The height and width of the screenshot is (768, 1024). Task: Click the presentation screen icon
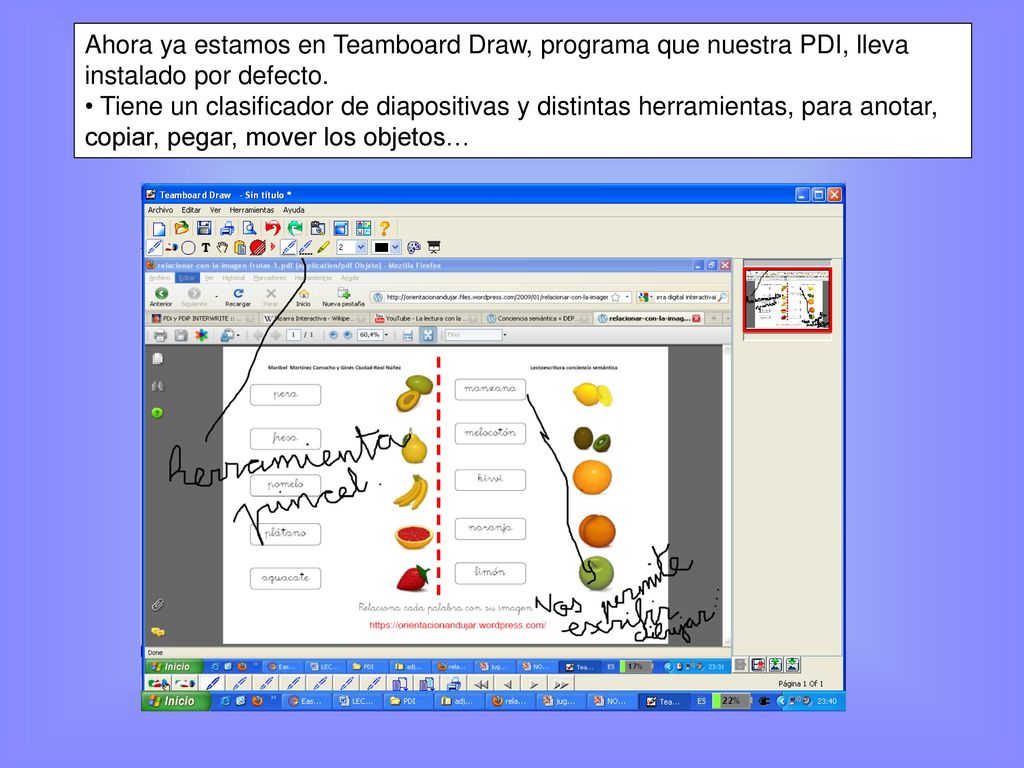click(x=434, y=247)
